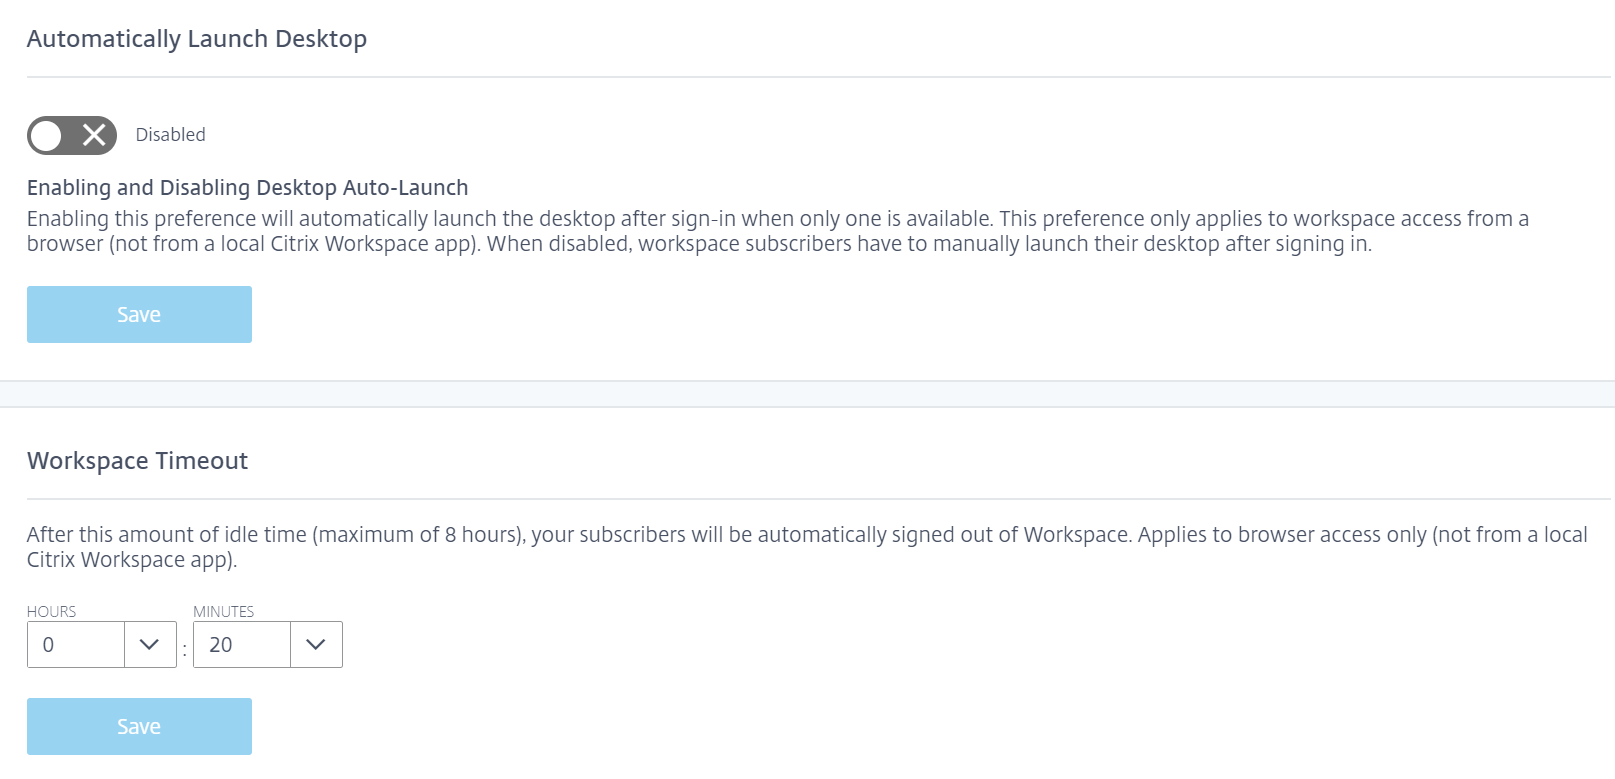Open the Hours dropdown chevron
Image resolution: width=1615 pixels, height=779 pixels.
pyautogui.click(x=150, y=645)
